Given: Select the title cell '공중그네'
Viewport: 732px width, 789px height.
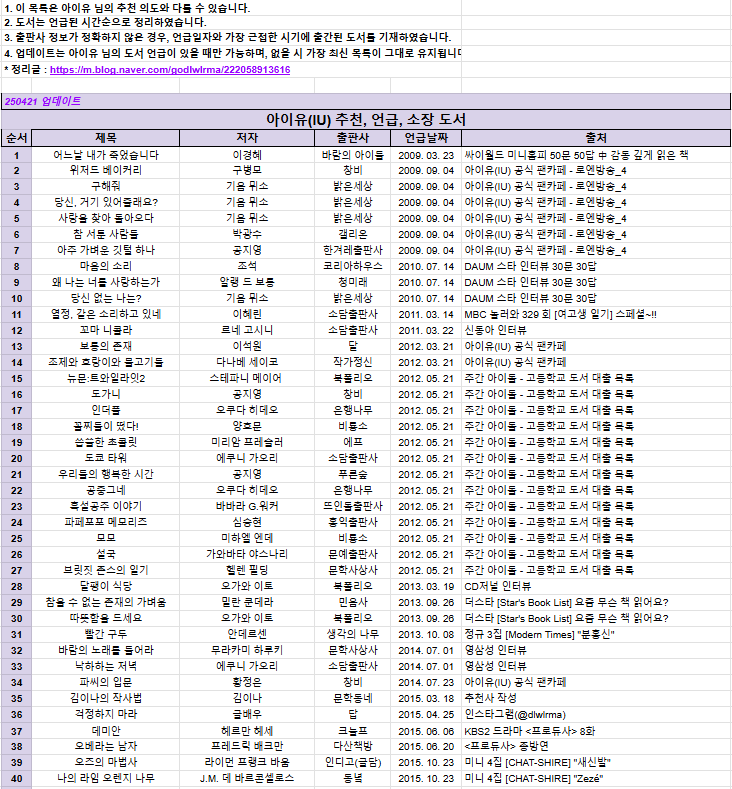Looking at the screenshot, I should pos(106,491).
